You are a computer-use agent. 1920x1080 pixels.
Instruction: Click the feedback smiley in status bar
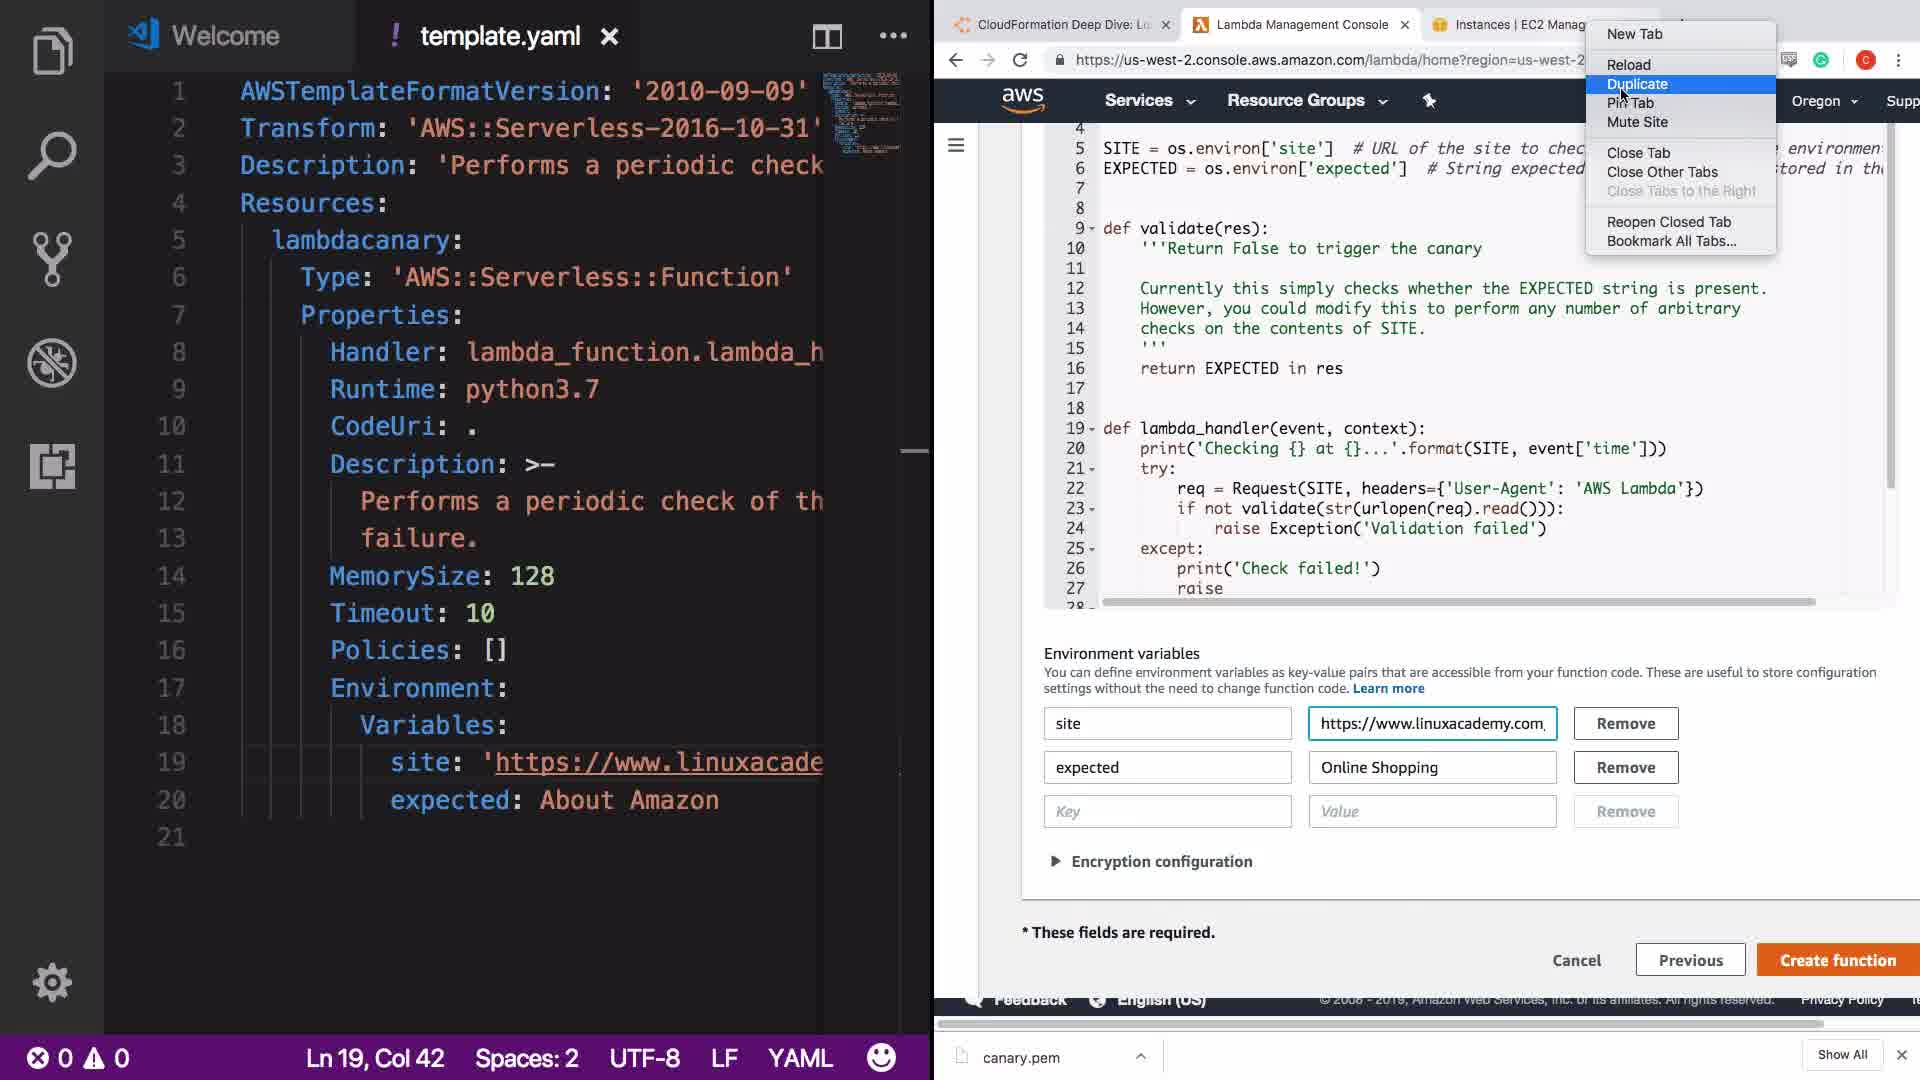click(881, 1058)
